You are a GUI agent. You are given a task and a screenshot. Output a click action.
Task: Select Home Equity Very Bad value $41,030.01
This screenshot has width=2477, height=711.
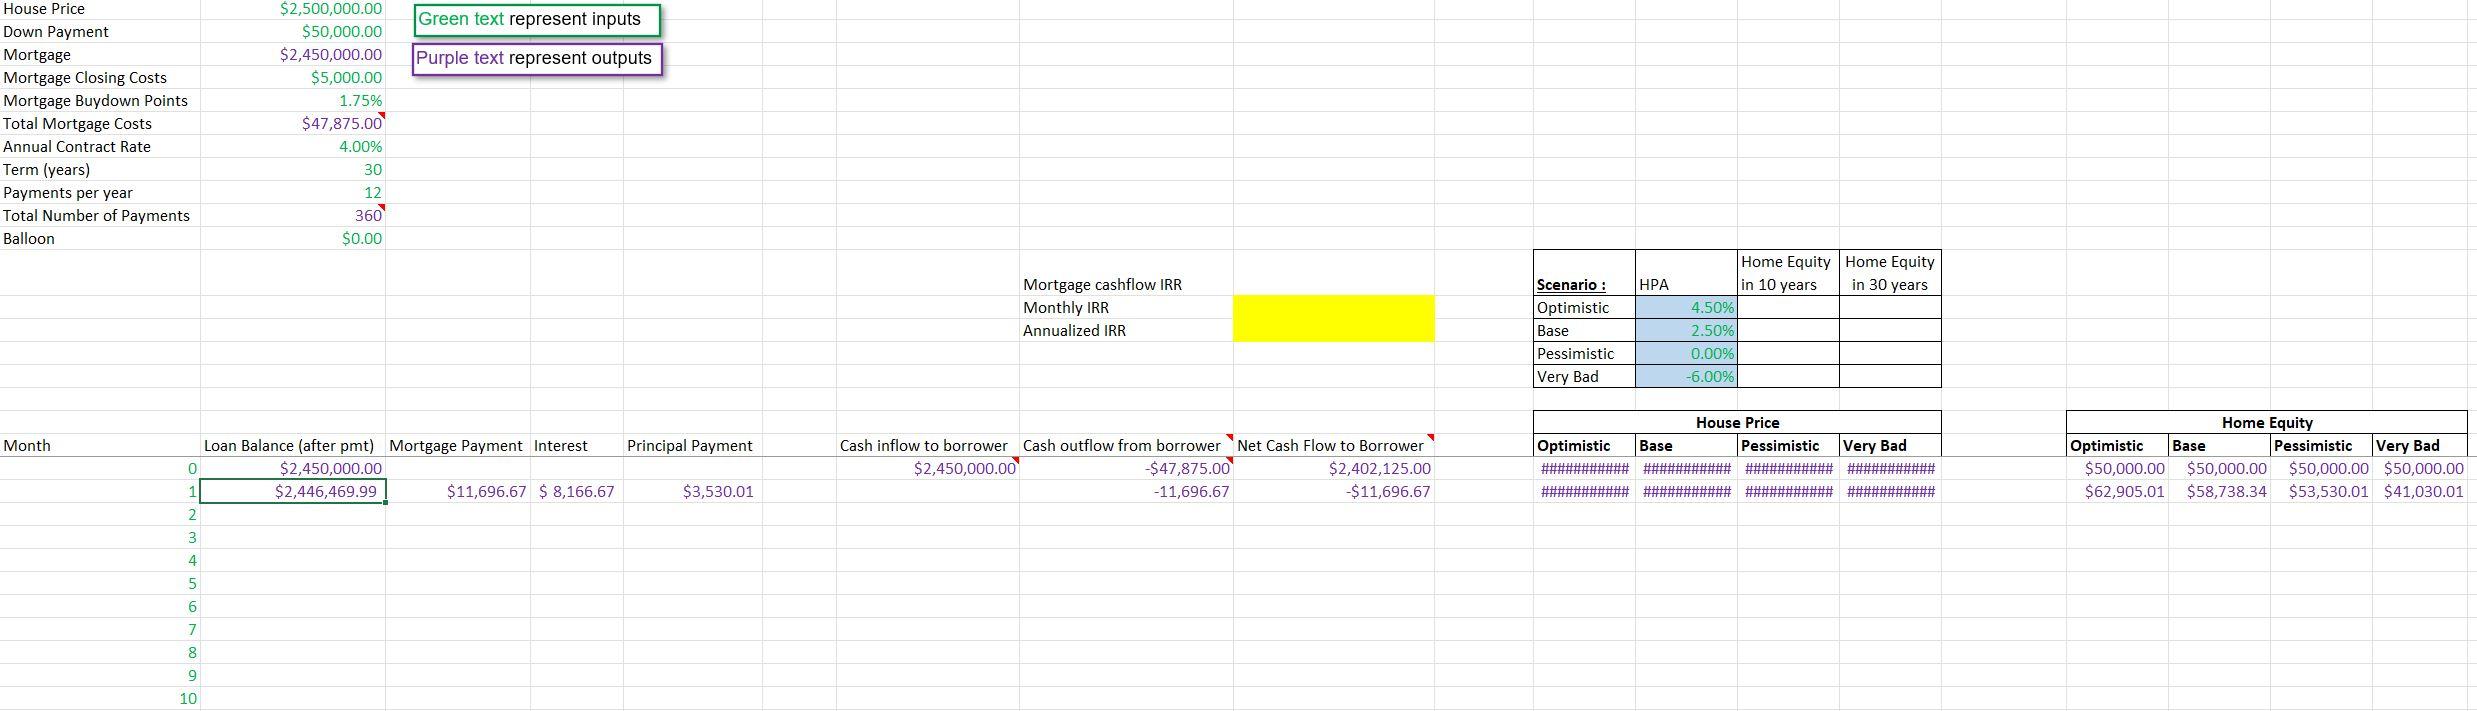pyautogui.click(x=2424, y=492)
